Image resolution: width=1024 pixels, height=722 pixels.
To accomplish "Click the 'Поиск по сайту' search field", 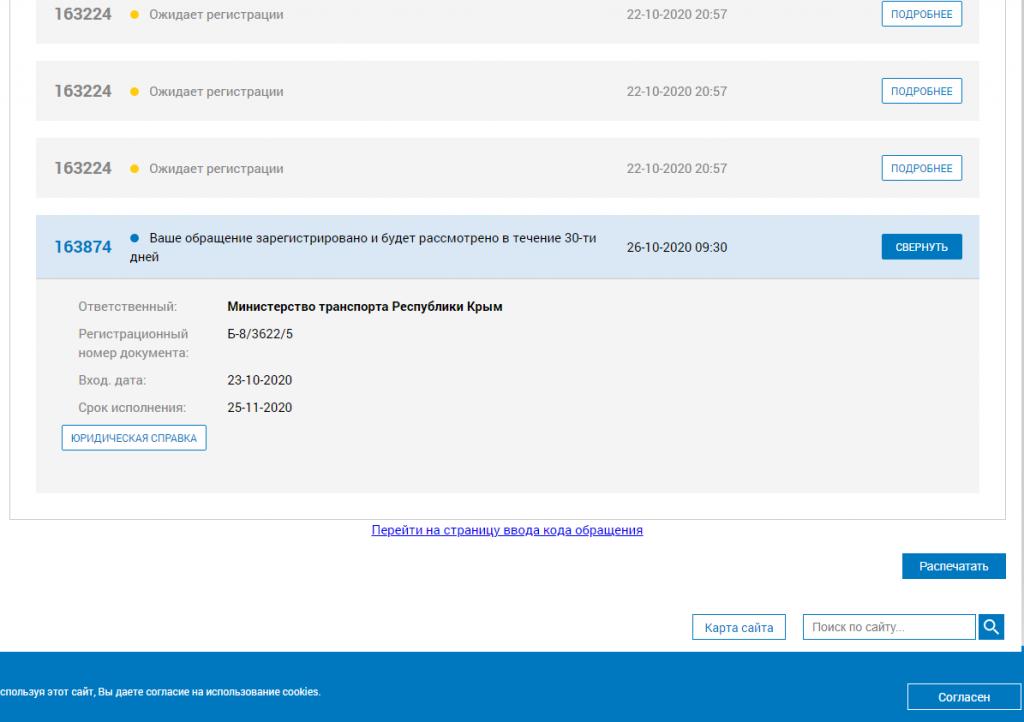I will tap(888, 628).
